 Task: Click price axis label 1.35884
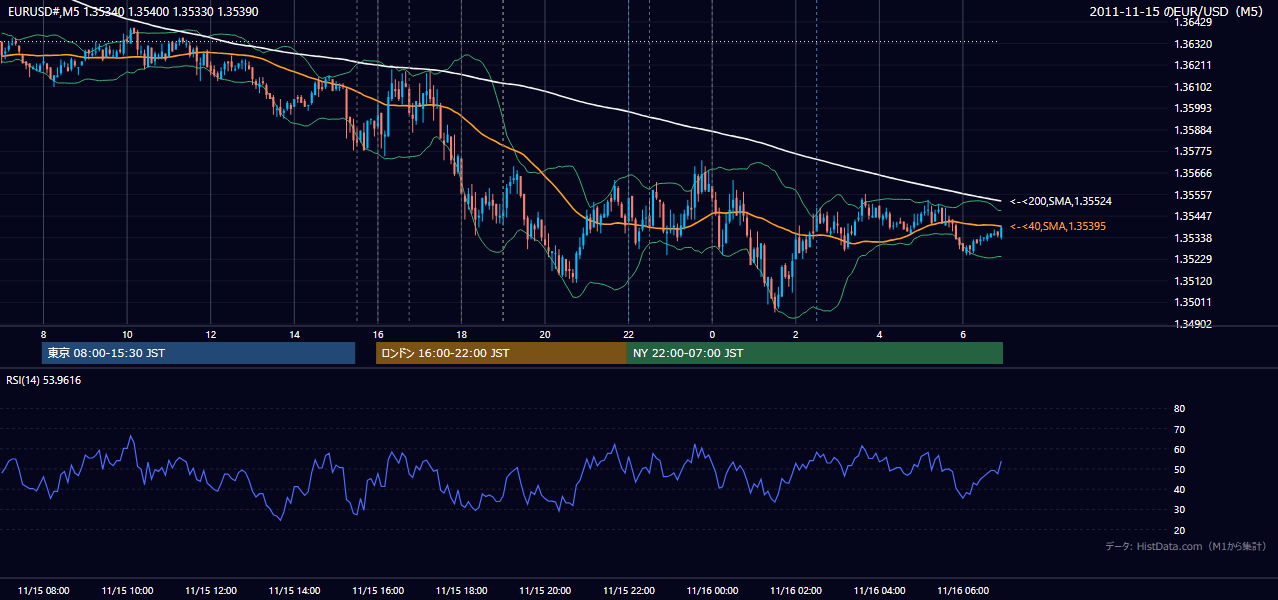(x=1193, y=130)
